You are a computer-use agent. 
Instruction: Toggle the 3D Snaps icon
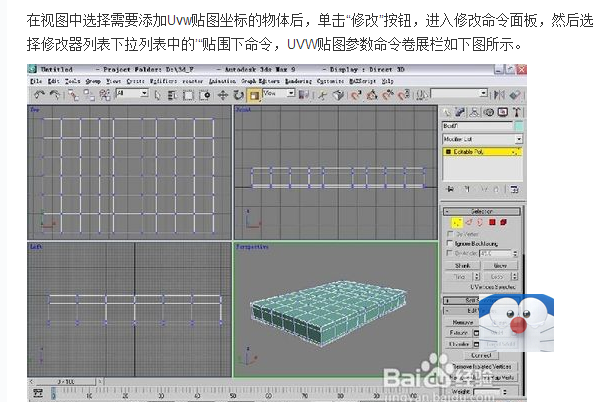[x=356, y=95]
